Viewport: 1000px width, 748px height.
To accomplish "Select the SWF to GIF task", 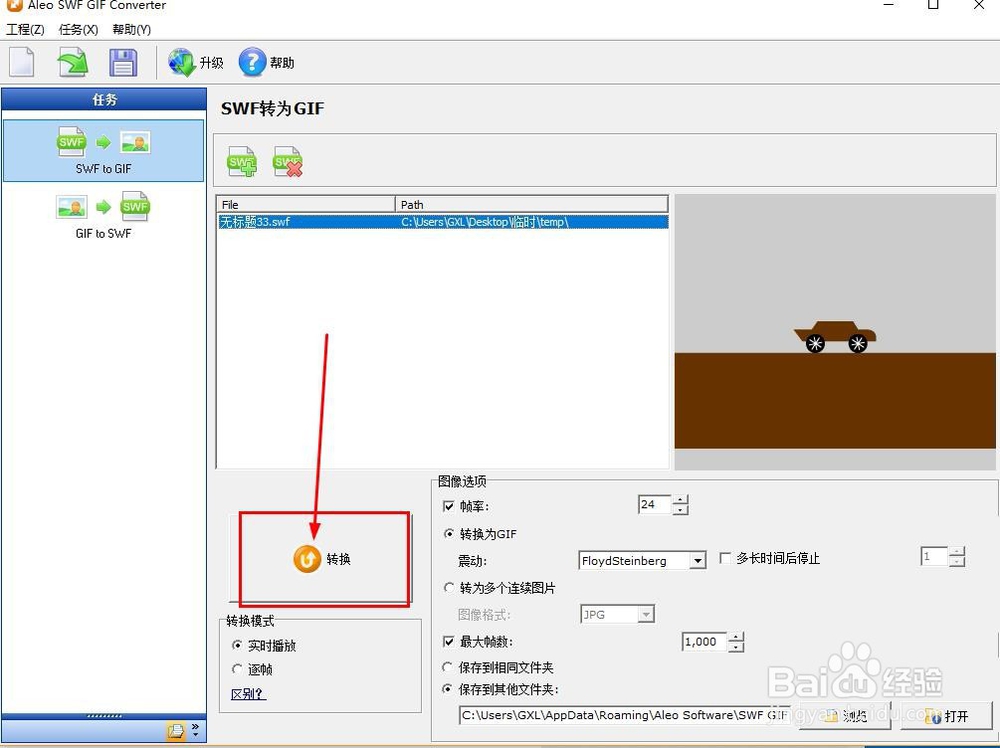I will click(x=103, y=150).
